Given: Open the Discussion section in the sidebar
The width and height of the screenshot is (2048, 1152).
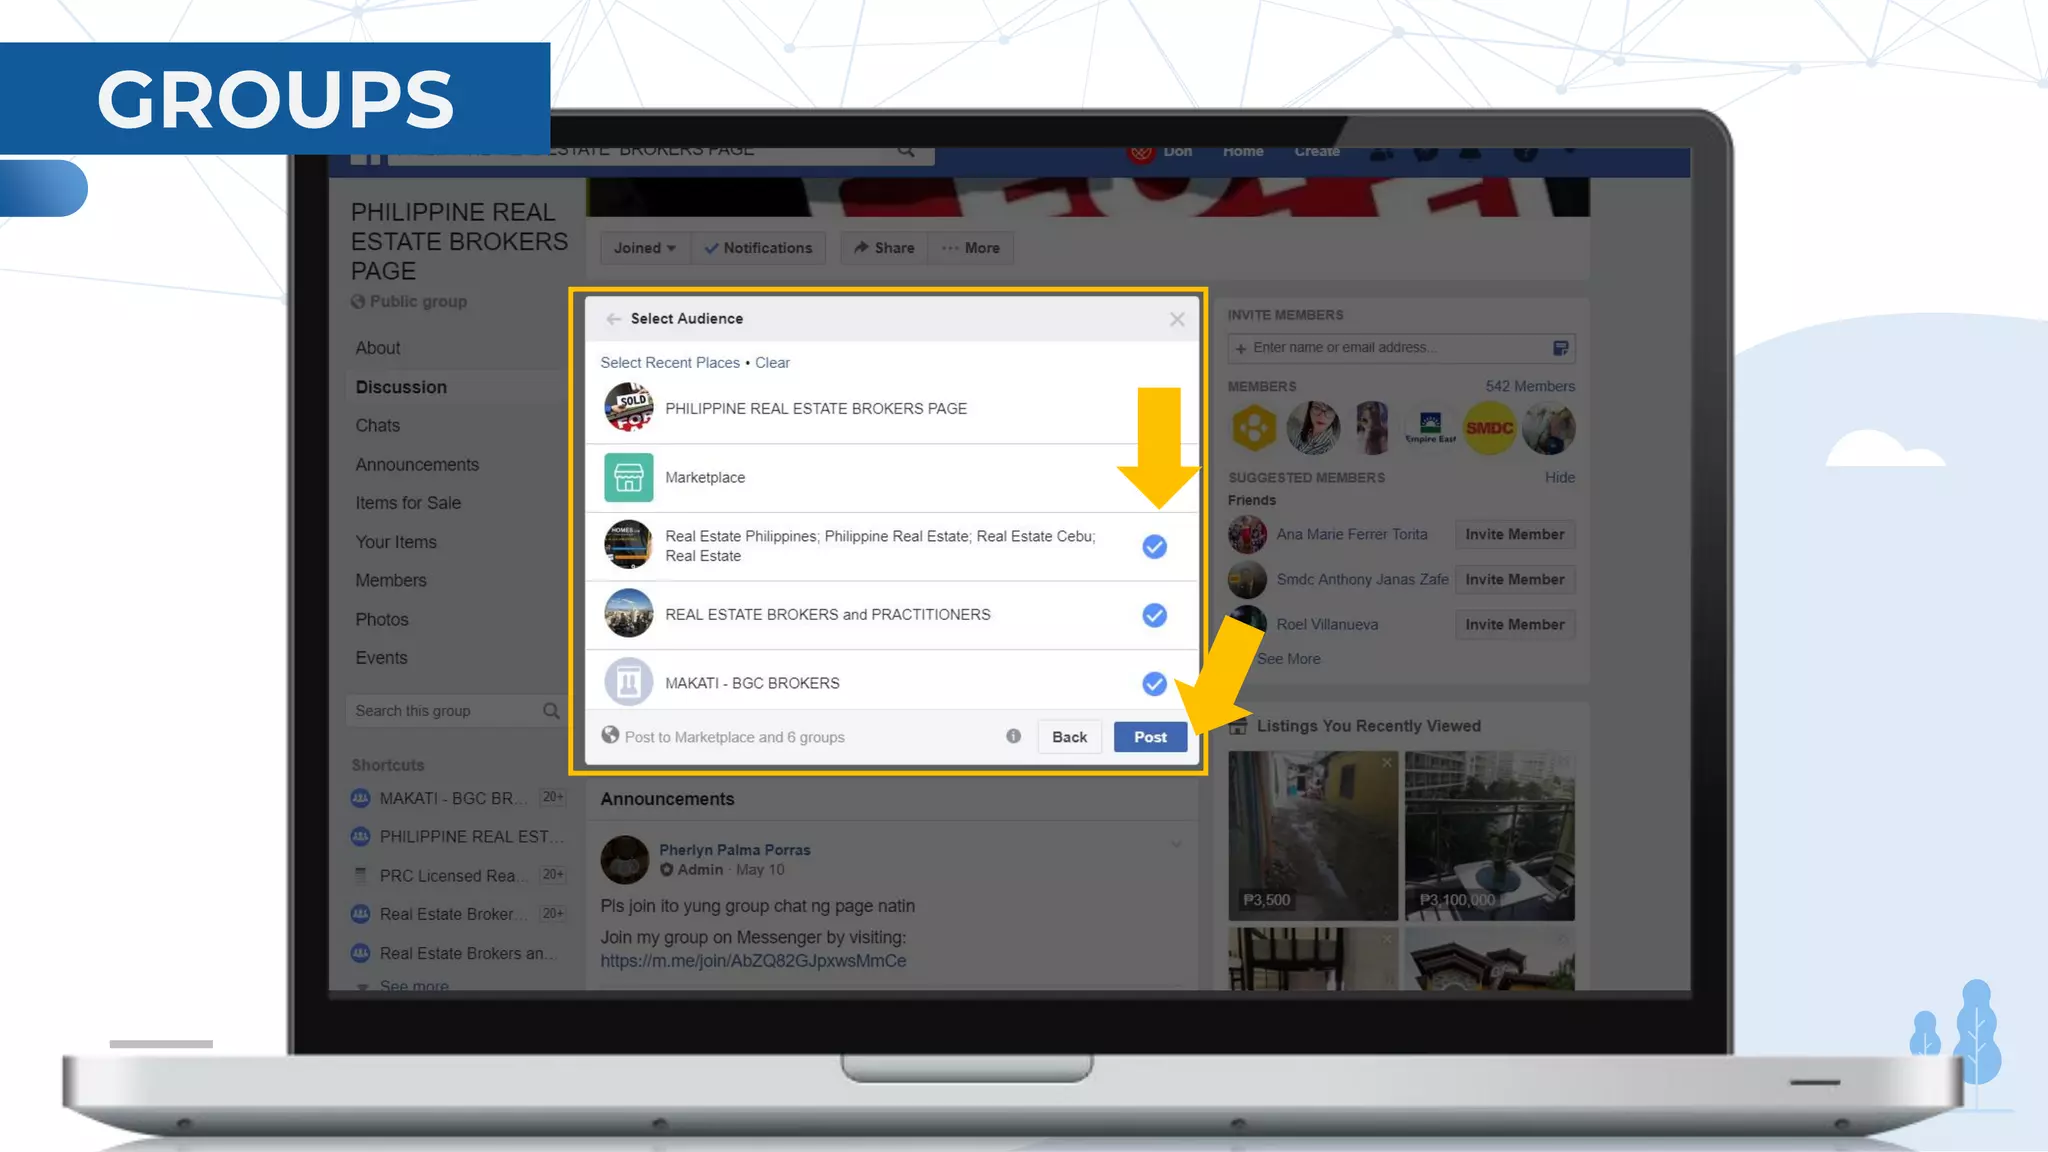Looking at the screenshot, I should click(x=401, y=387).
